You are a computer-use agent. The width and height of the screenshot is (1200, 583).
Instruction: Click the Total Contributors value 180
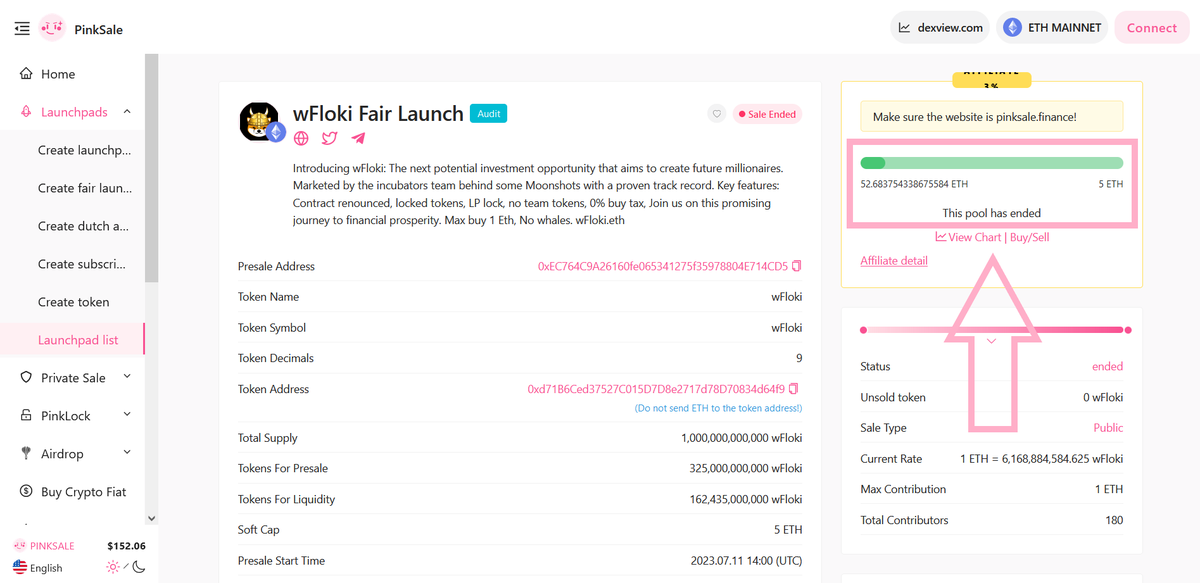1113,520
